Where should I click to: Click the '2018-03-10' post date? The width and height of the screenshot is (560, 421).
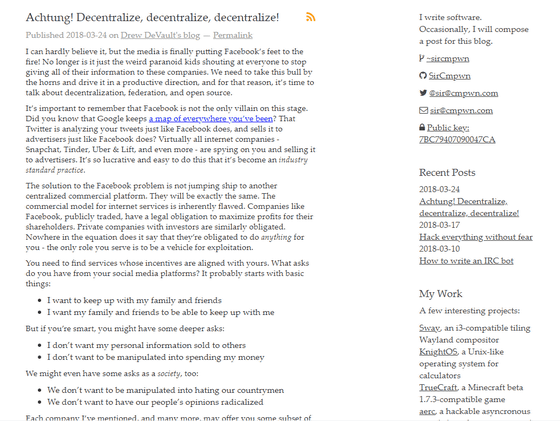[439, 249]
